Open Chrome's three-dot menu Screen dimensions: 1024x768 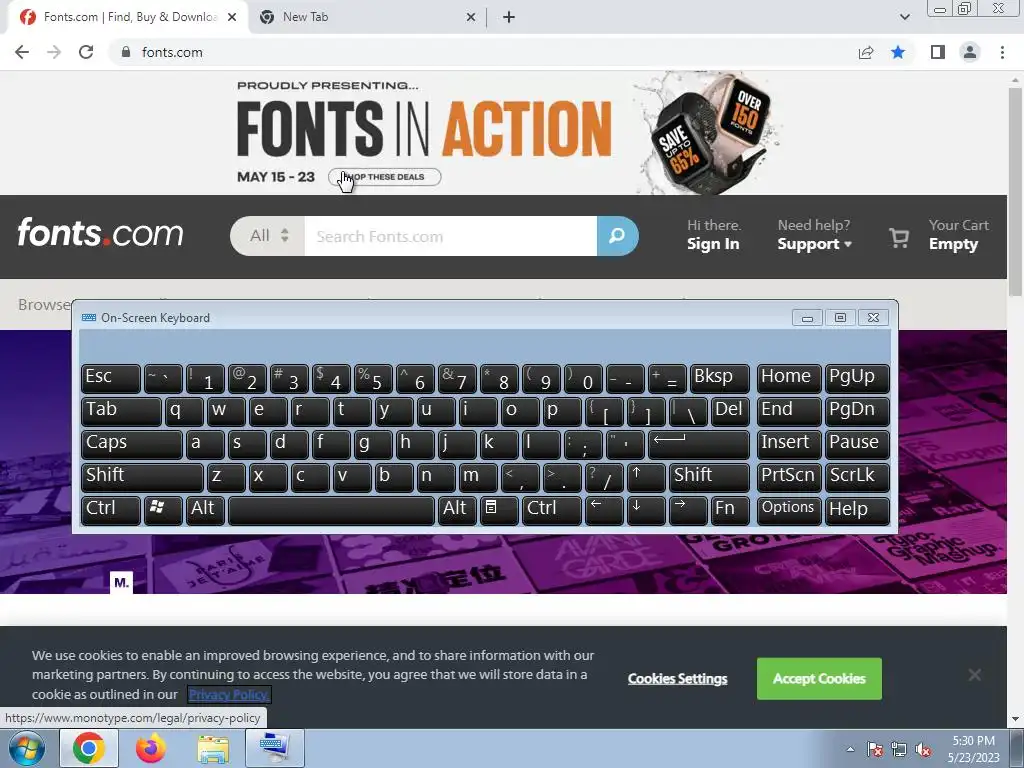pyautogui.click(x=1002, y=52)
